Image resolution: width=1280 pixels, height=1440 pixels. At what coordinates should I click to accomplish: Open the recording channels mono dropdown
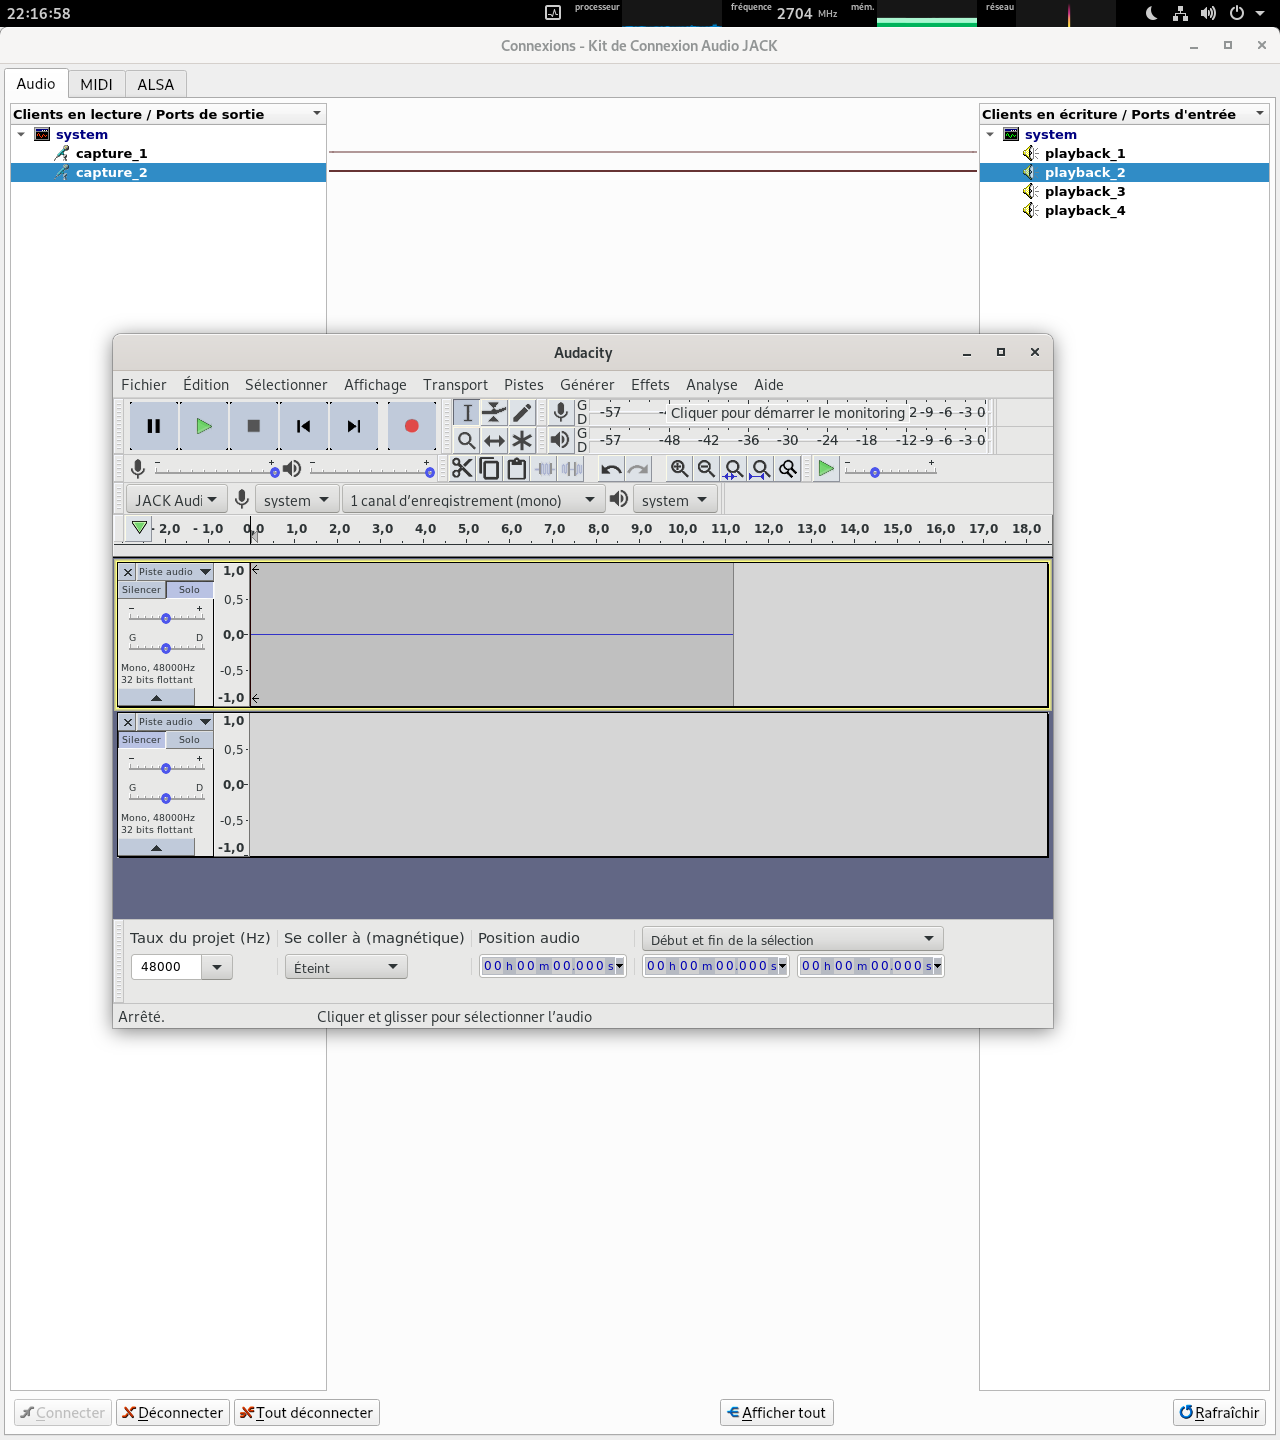tap(472, 500)
